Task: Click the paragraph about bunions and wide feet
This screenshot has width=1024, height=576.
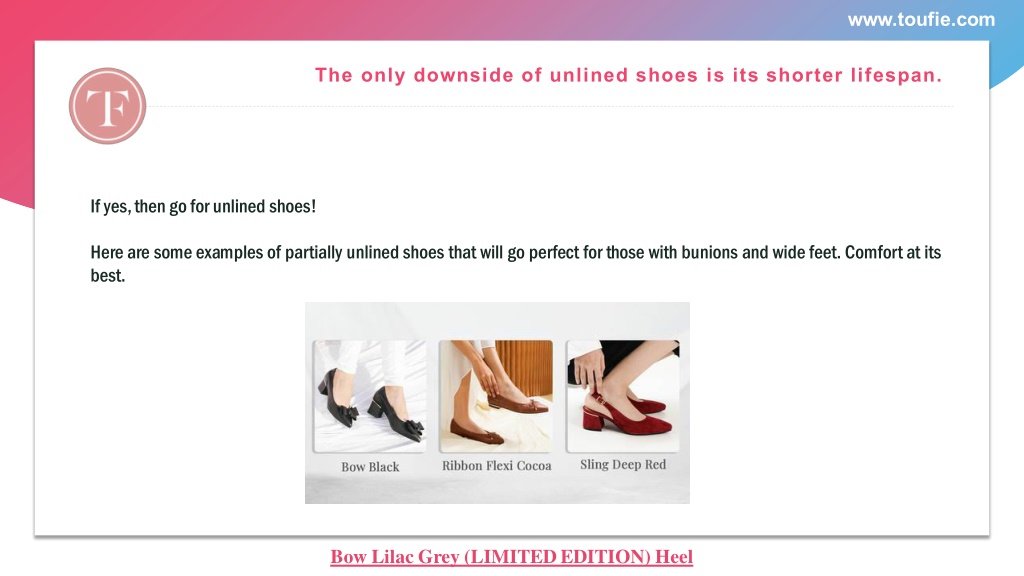Action: 515,264
